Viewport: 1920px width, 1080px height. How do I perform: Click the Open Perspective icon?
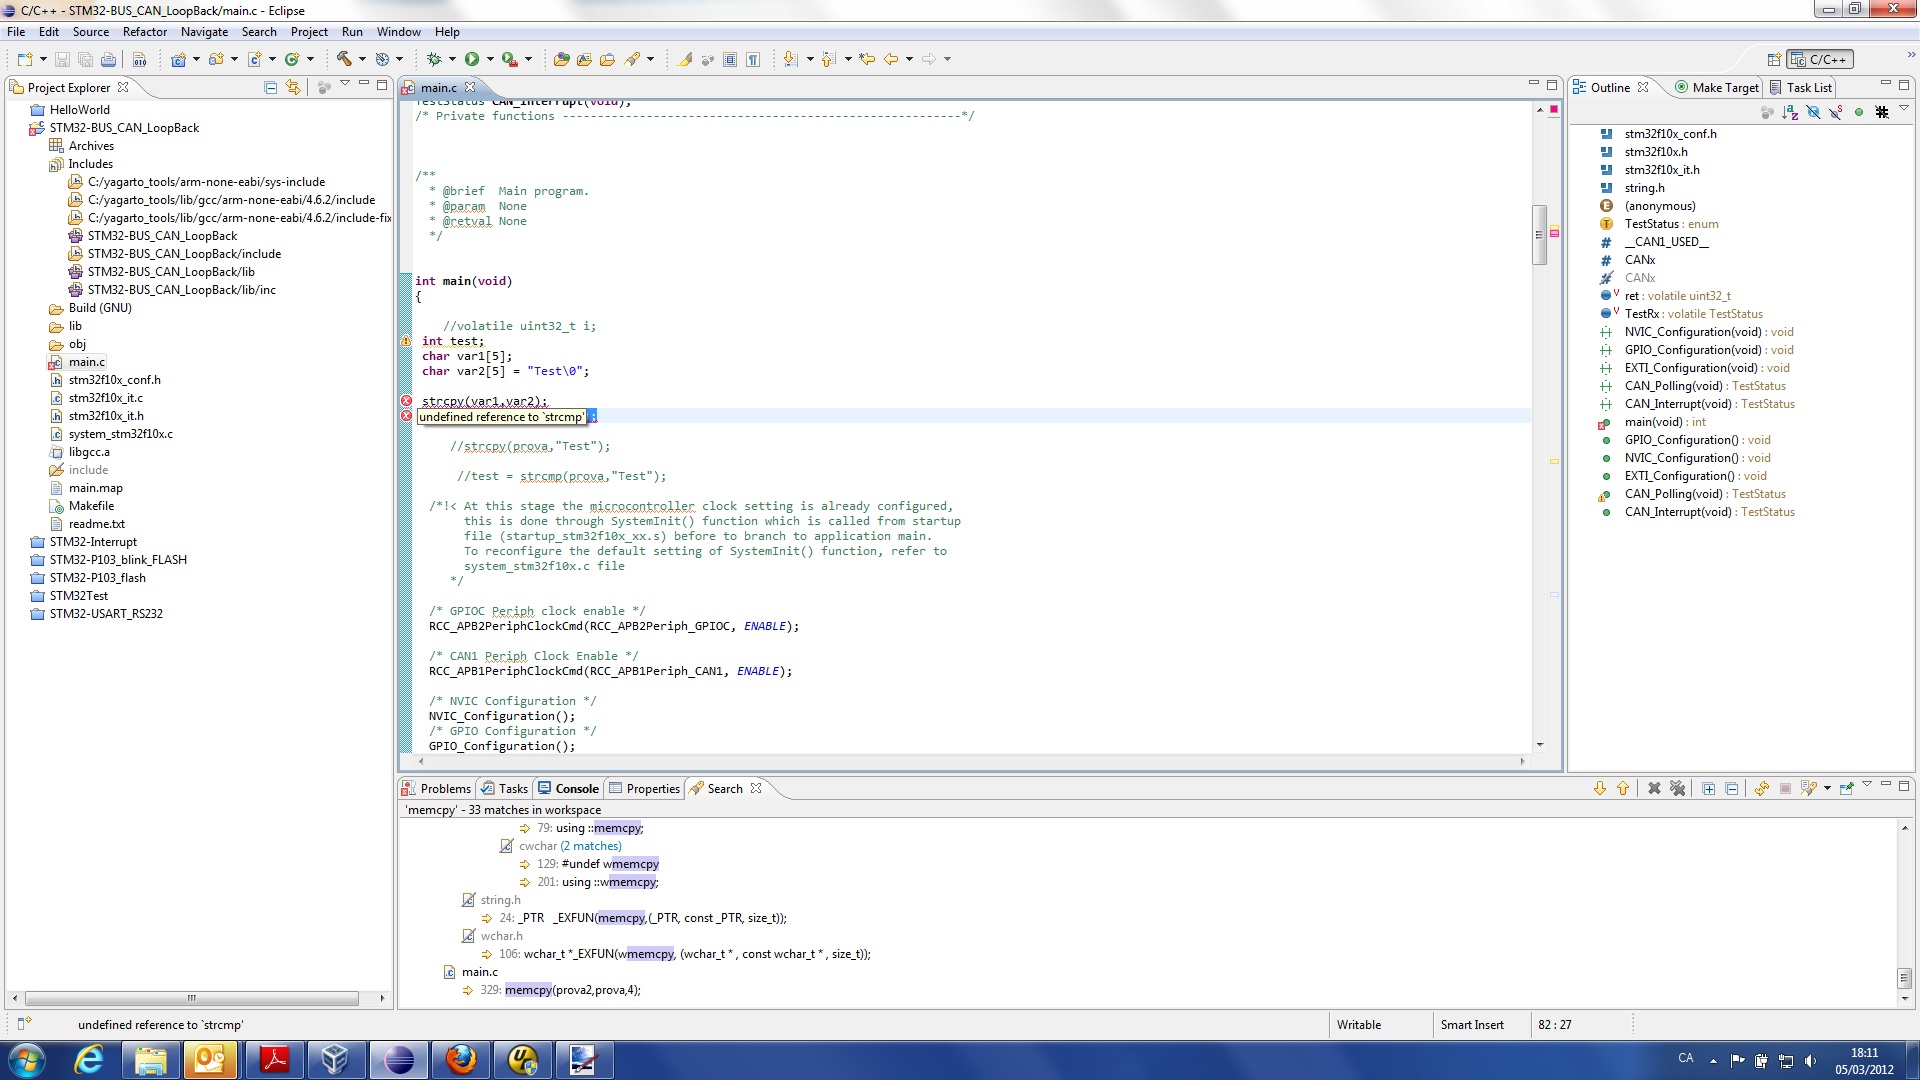point(1775,59)
